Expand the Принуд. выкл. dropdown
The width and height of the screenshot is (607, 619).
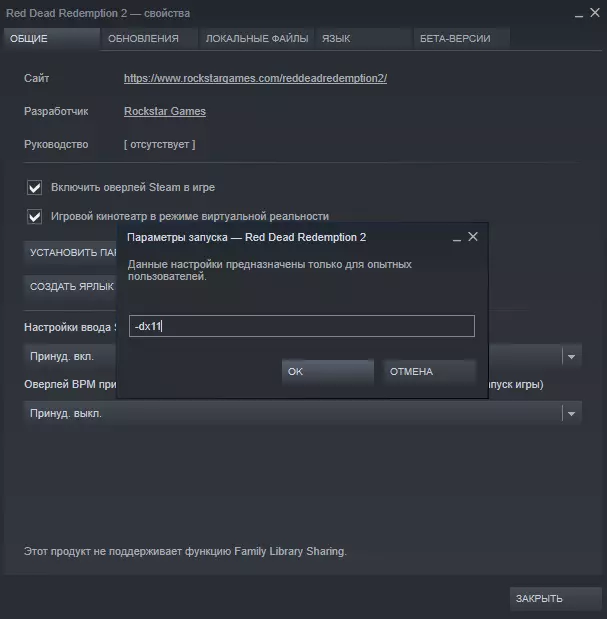[x=302, y=413]
